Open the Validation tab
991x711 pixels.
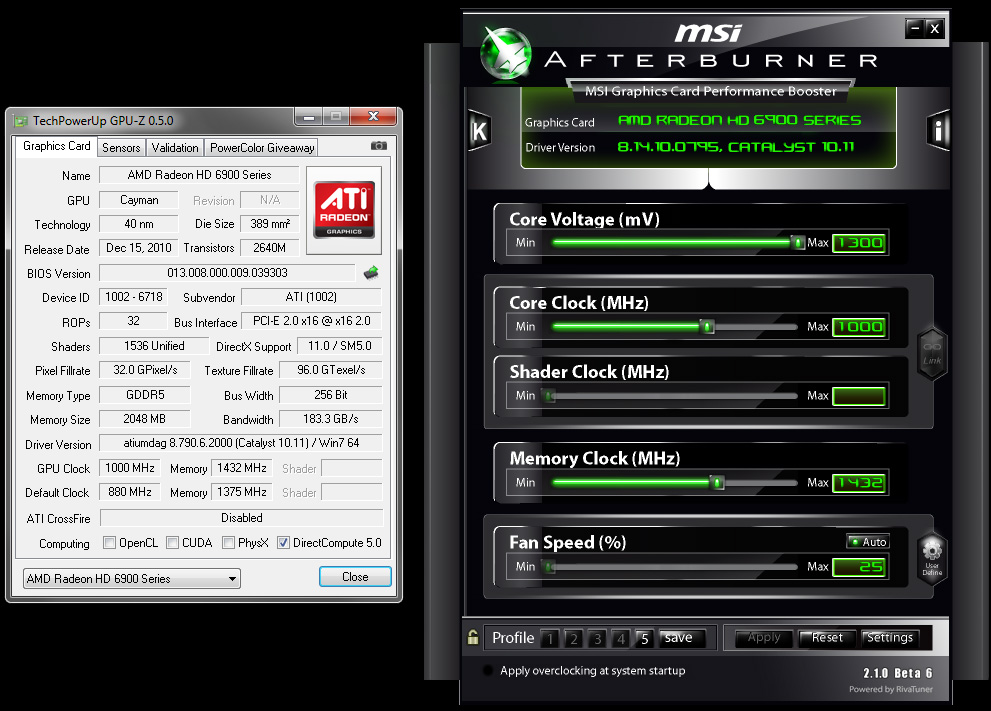[x=175, y=148]
